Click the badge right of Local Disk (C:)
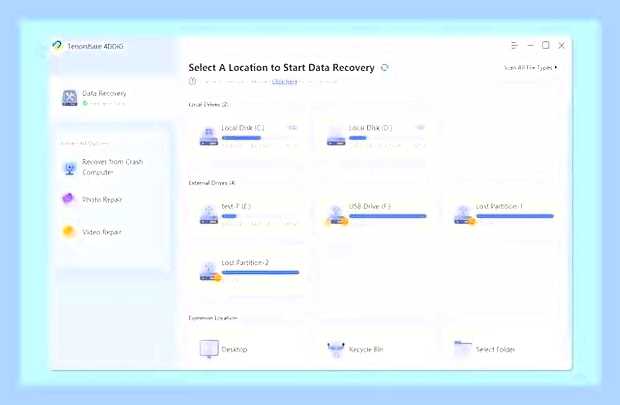Viewport: 620px width, 405px height. click(292, 127)
